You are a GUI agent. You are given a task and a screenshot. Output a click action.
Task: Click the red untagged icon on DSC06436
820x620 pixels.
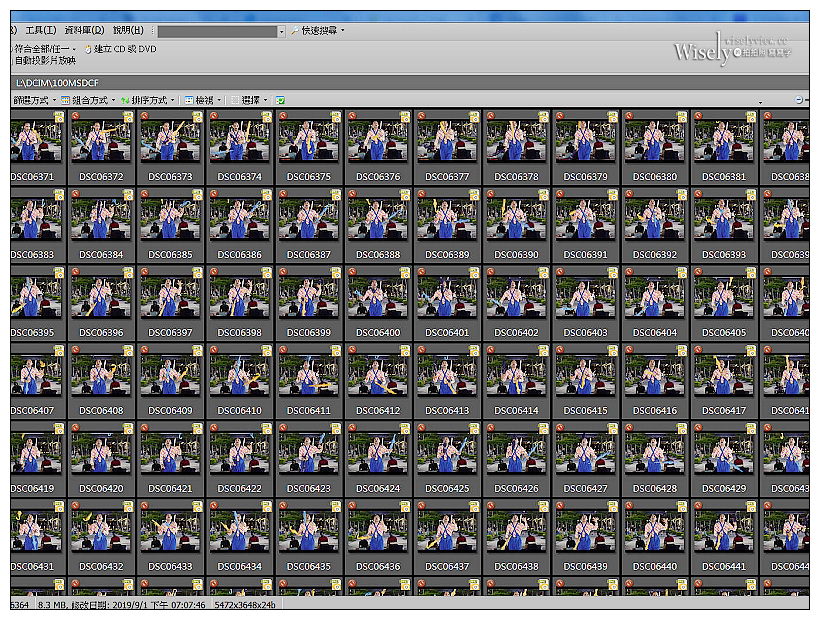352,505
